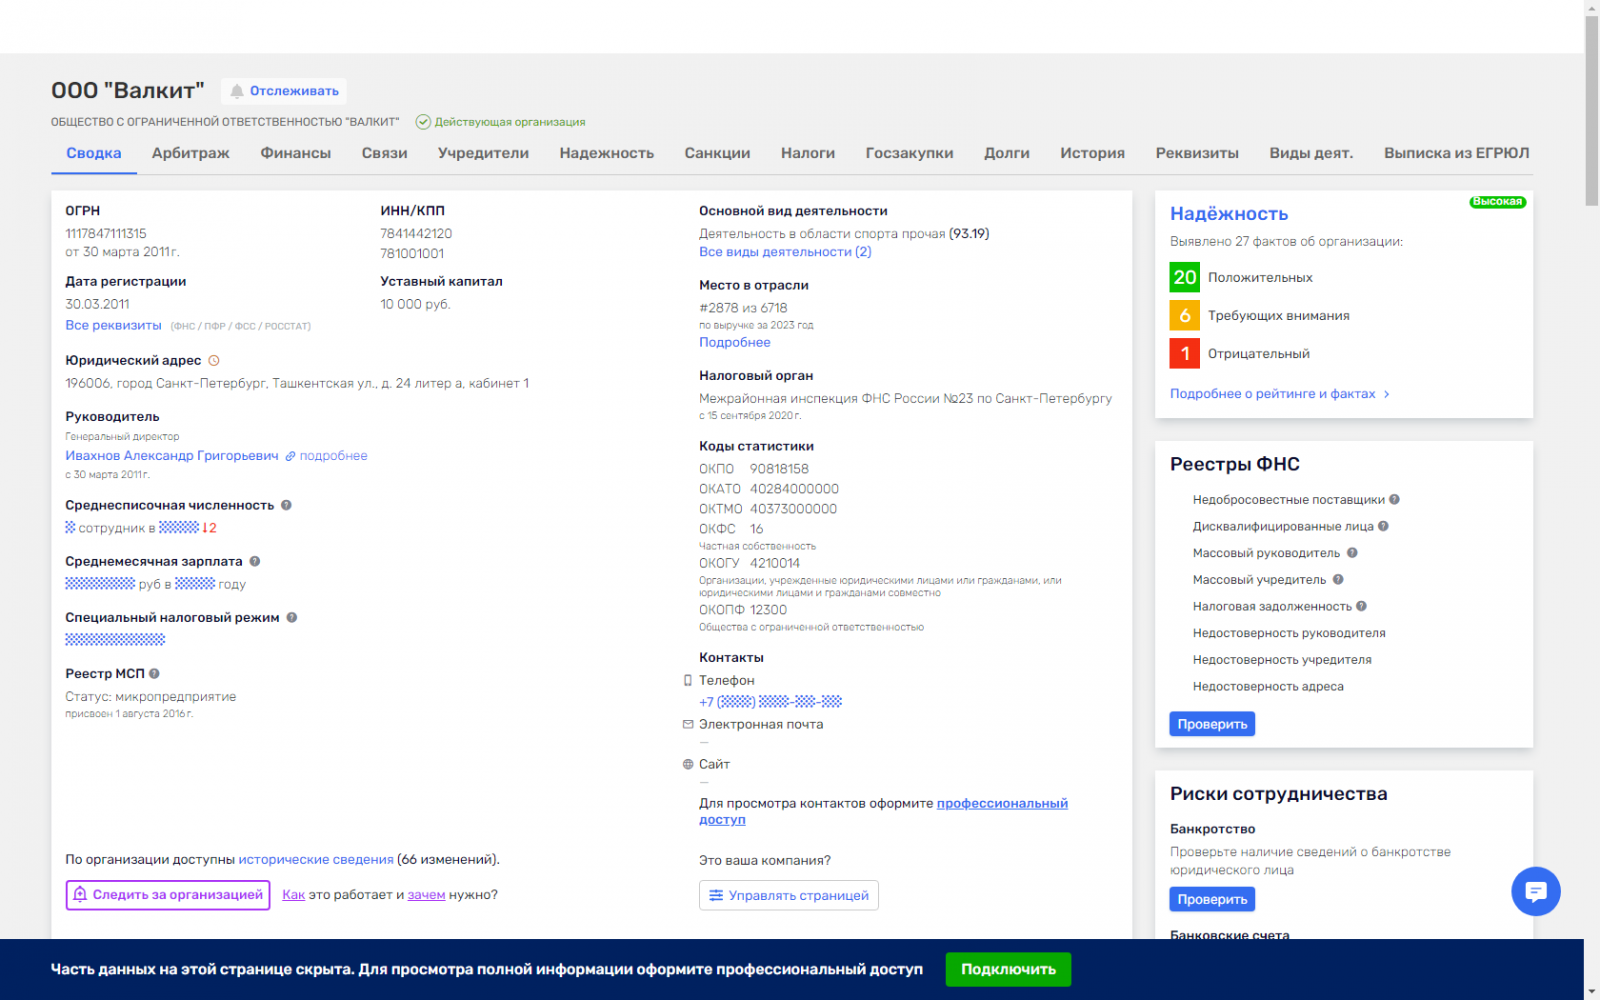Click the clock icon beside Юридический адрес
The height and width of the screenshot is (1000, 1600).
tap(213, 361)
